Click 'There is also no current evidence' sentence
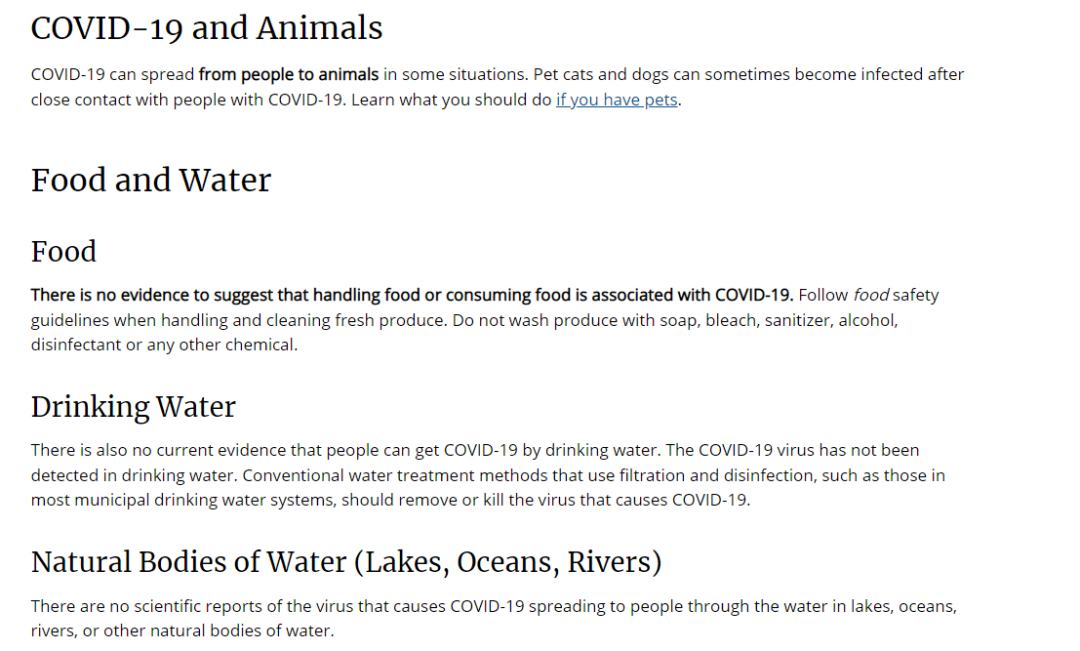 [346, 451]
